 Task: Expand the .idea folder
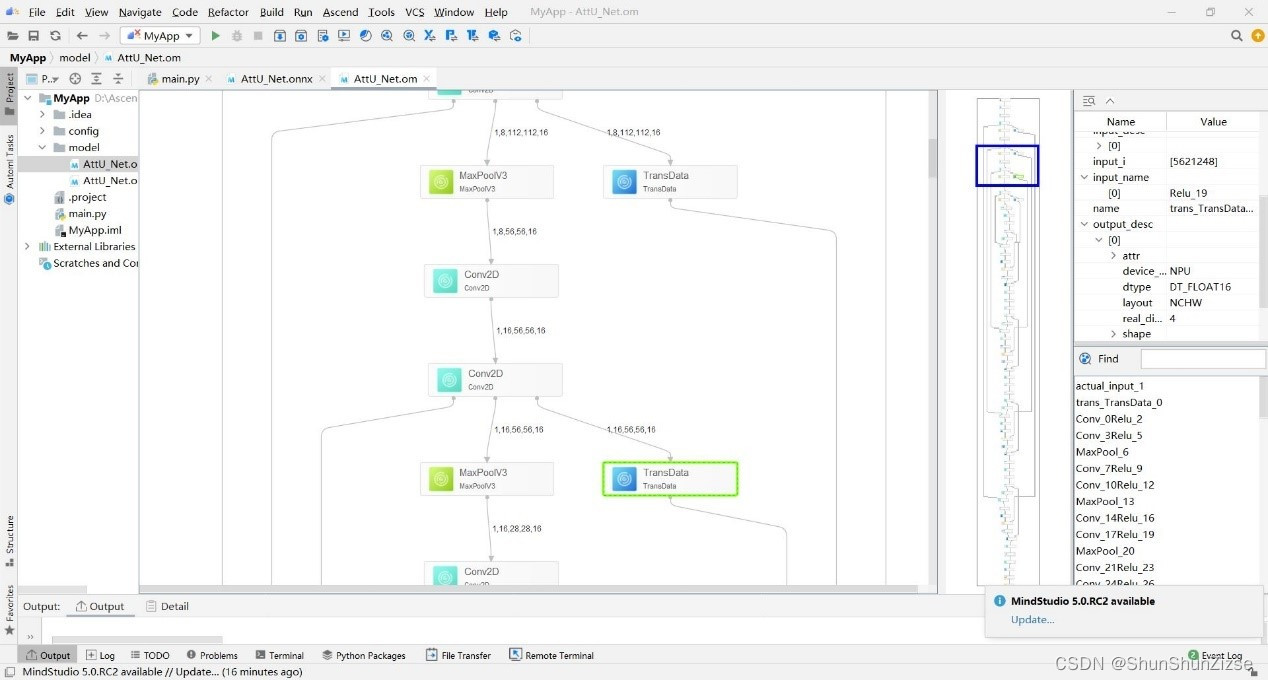42,115
